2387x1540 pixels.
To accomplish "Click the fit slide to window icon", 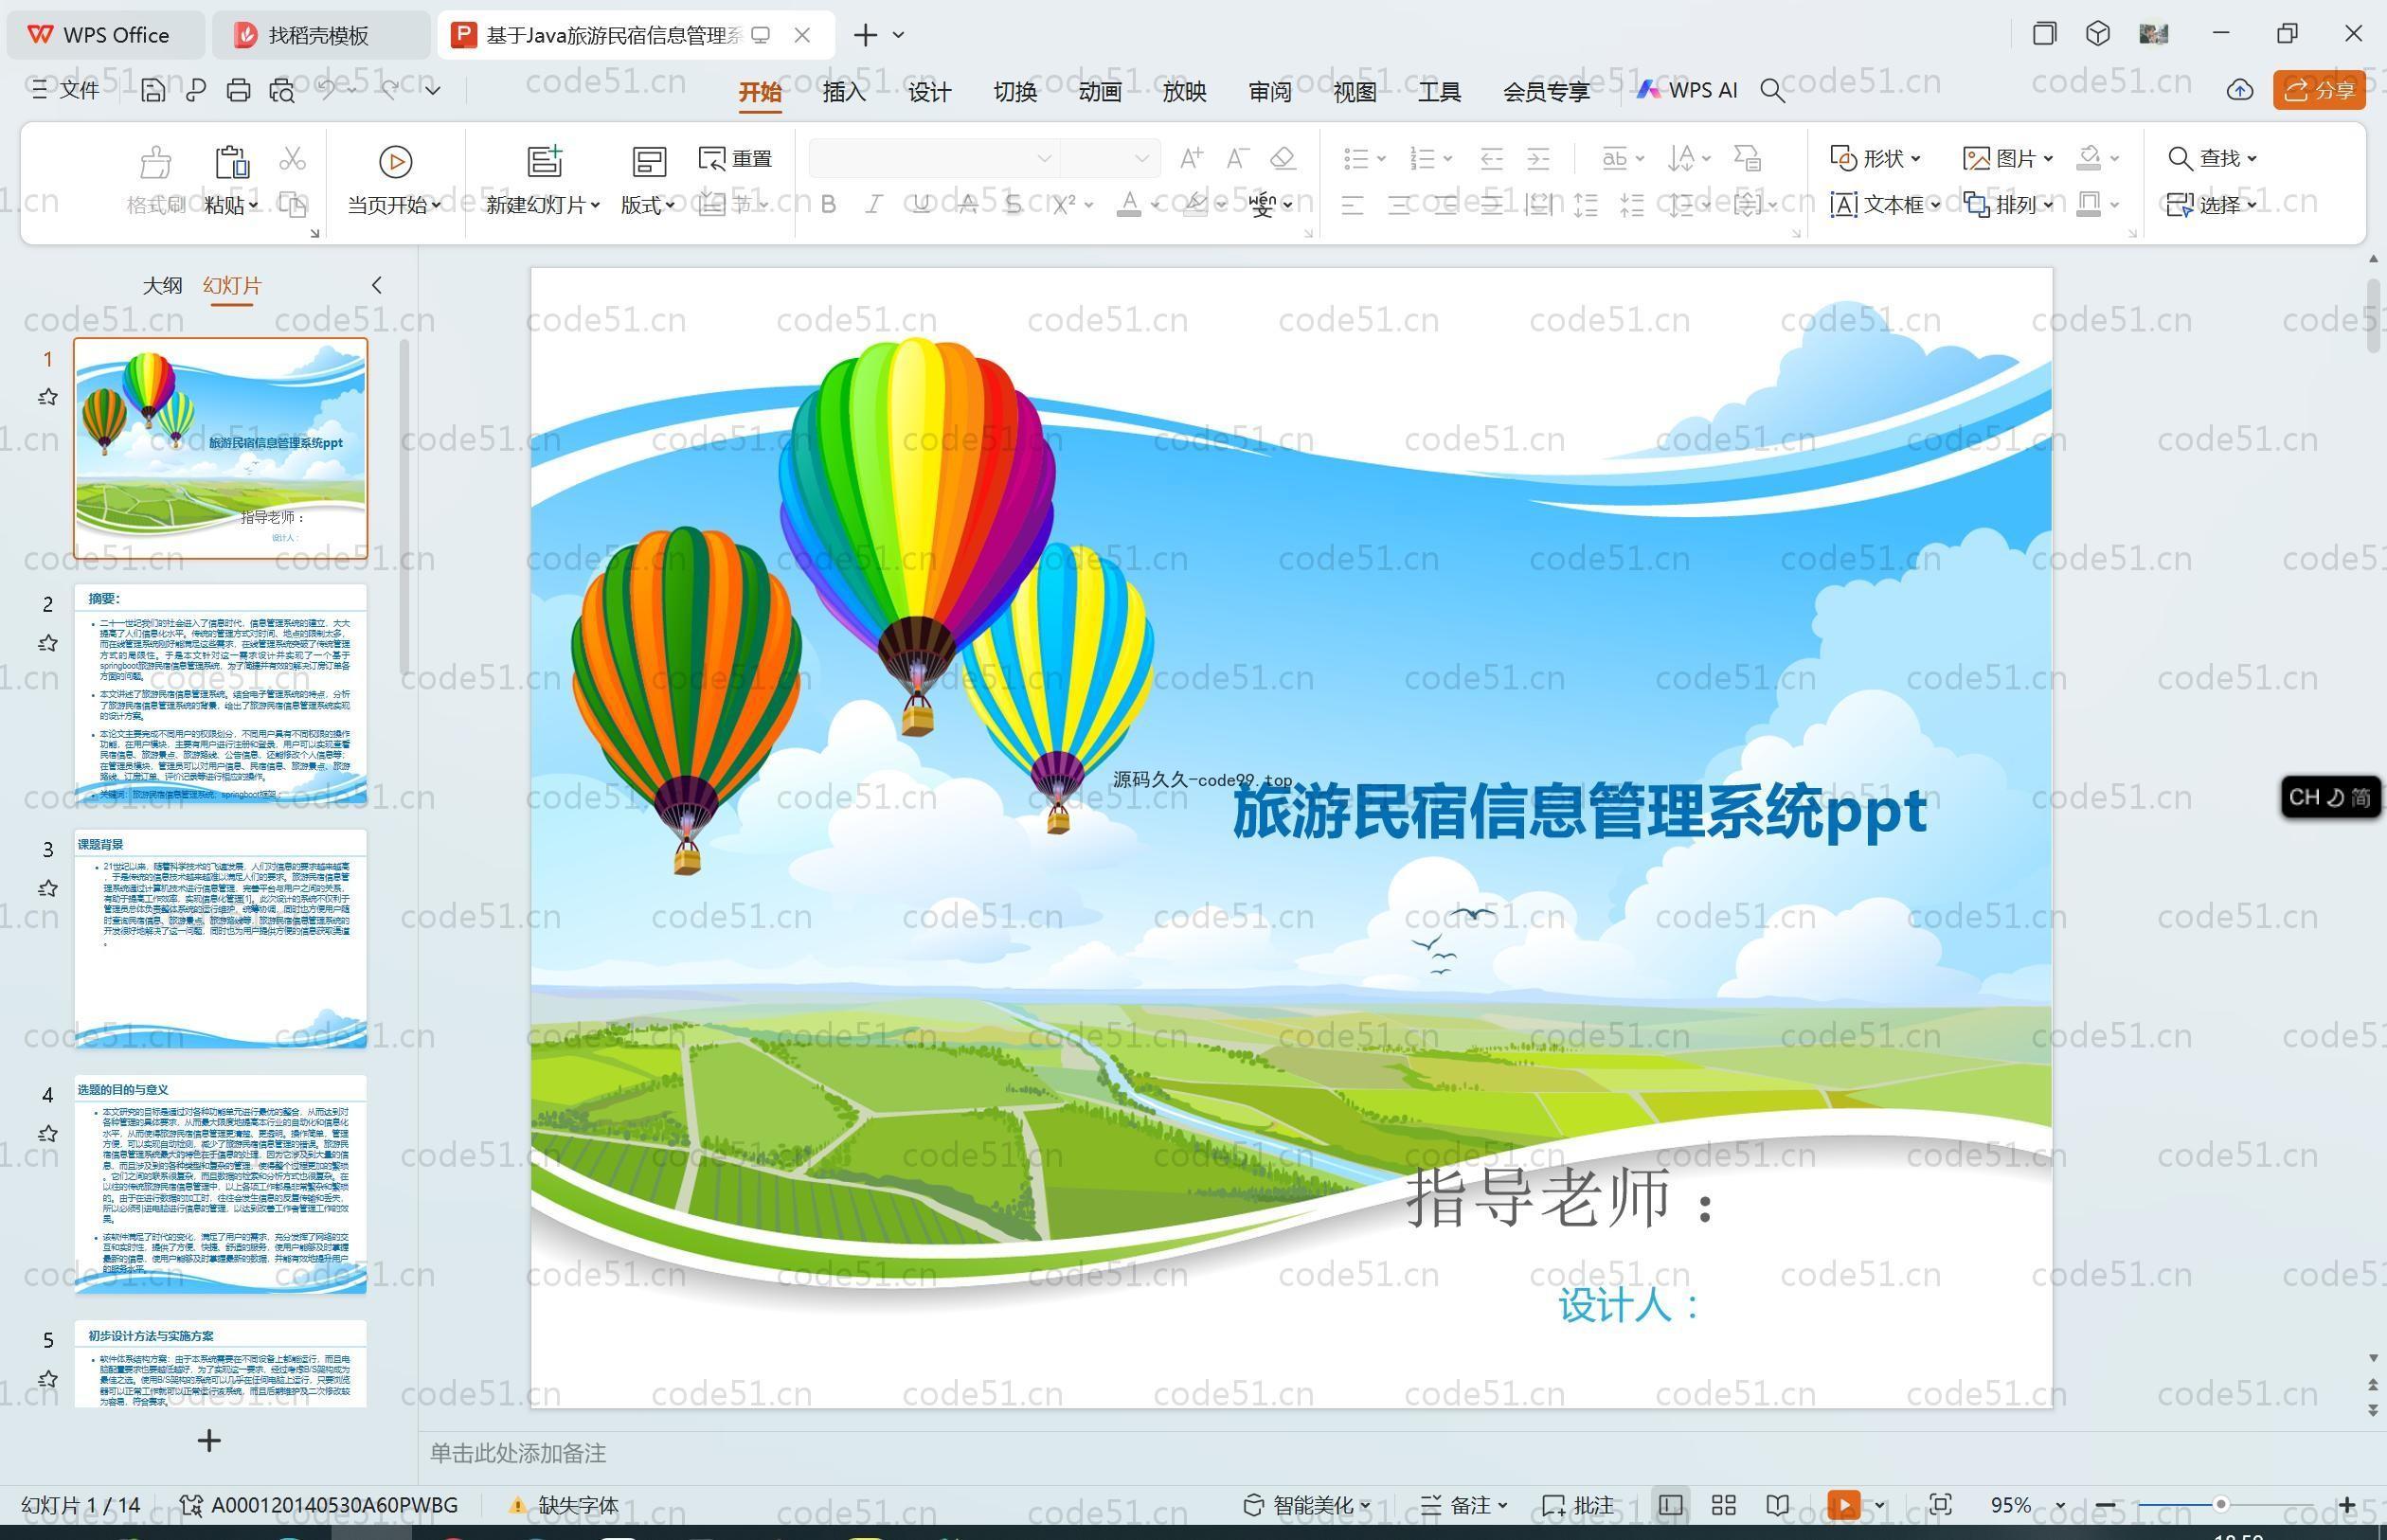I will click(x=1940, y=1505).
